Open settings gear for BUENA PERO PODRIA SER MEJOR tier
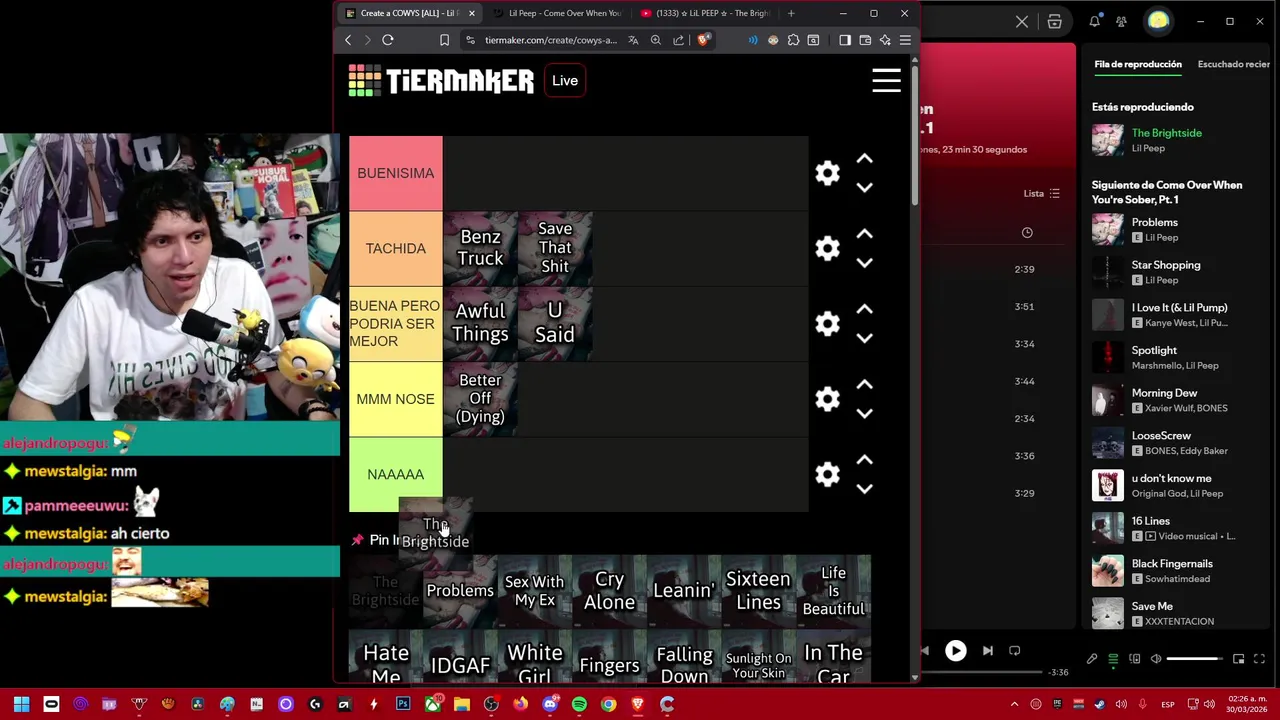Viewport: 1280px width, 720px height. pos(827,324)
